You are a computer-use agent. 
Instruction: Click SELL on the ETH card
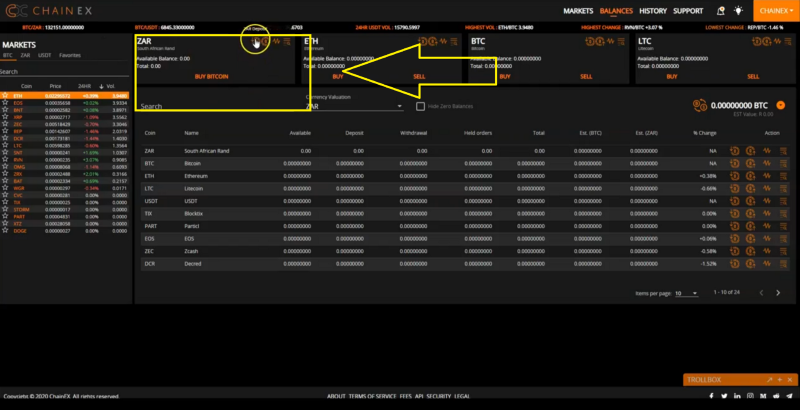tap(419, 76)
